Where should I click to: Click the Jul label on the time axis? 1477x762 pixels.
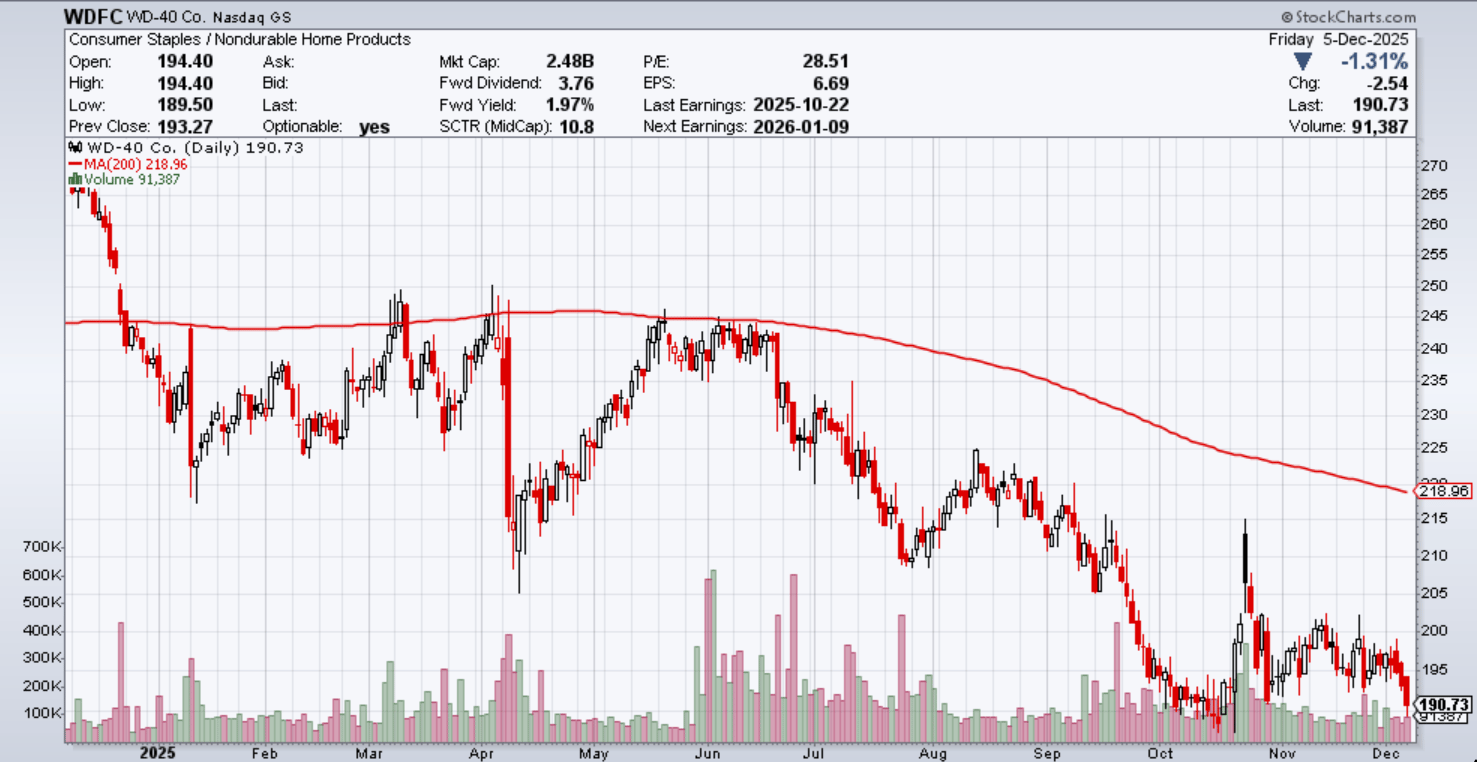click(813, 752)
